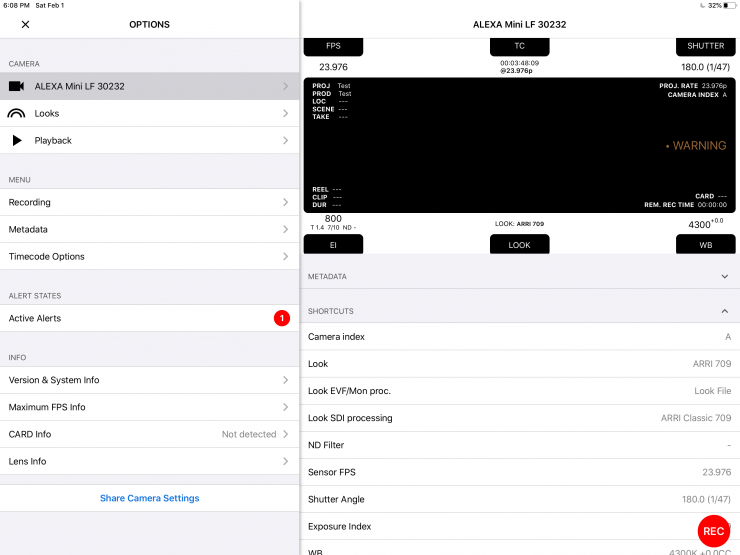Image resolution: width=740 pixels, height=555 pixels.
Task: Select the ALEXA Mini LF 30232 camera icon
Action: [16, 86]
